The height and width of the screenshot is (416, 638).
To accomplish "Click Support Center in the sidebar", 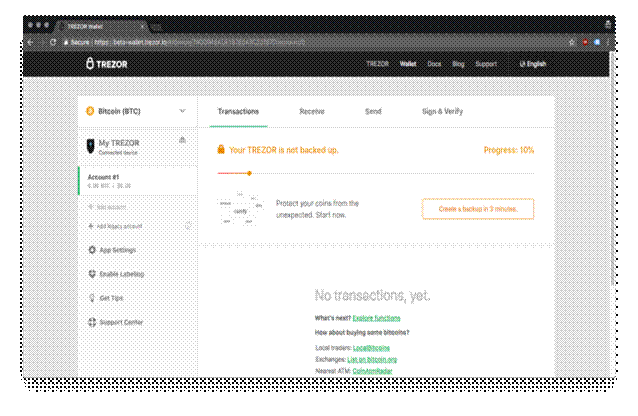I will coord(121,322).
